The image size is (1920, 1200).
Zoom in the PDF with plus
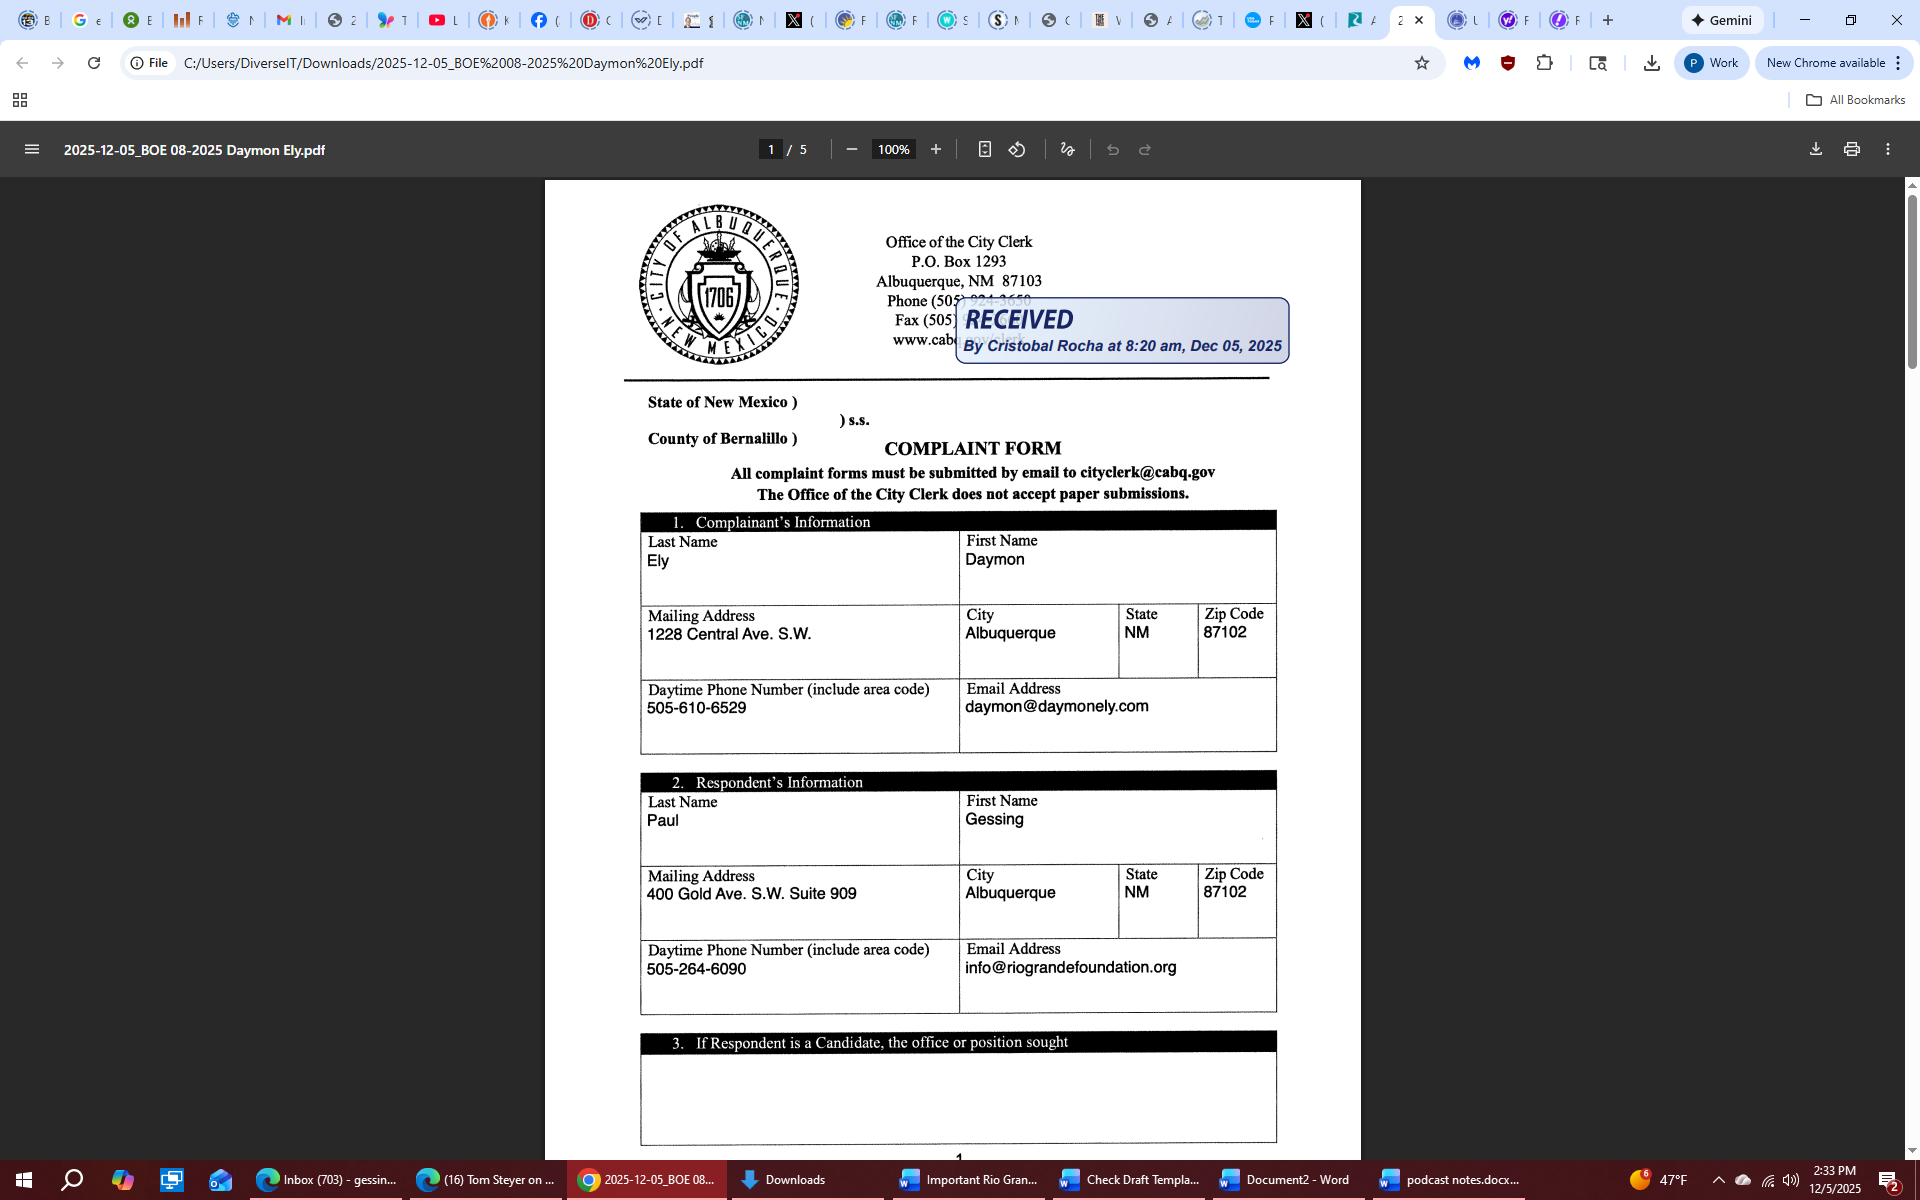[x=936, y=149]
